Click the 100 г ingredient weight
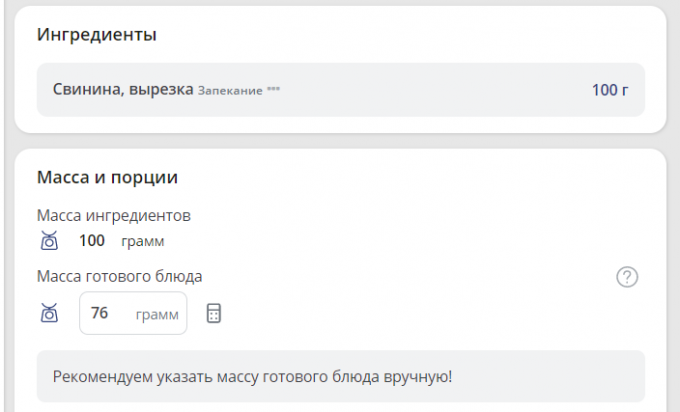Image resolution: width=680 pixels, height=412 pixels. tap(609, 90)
